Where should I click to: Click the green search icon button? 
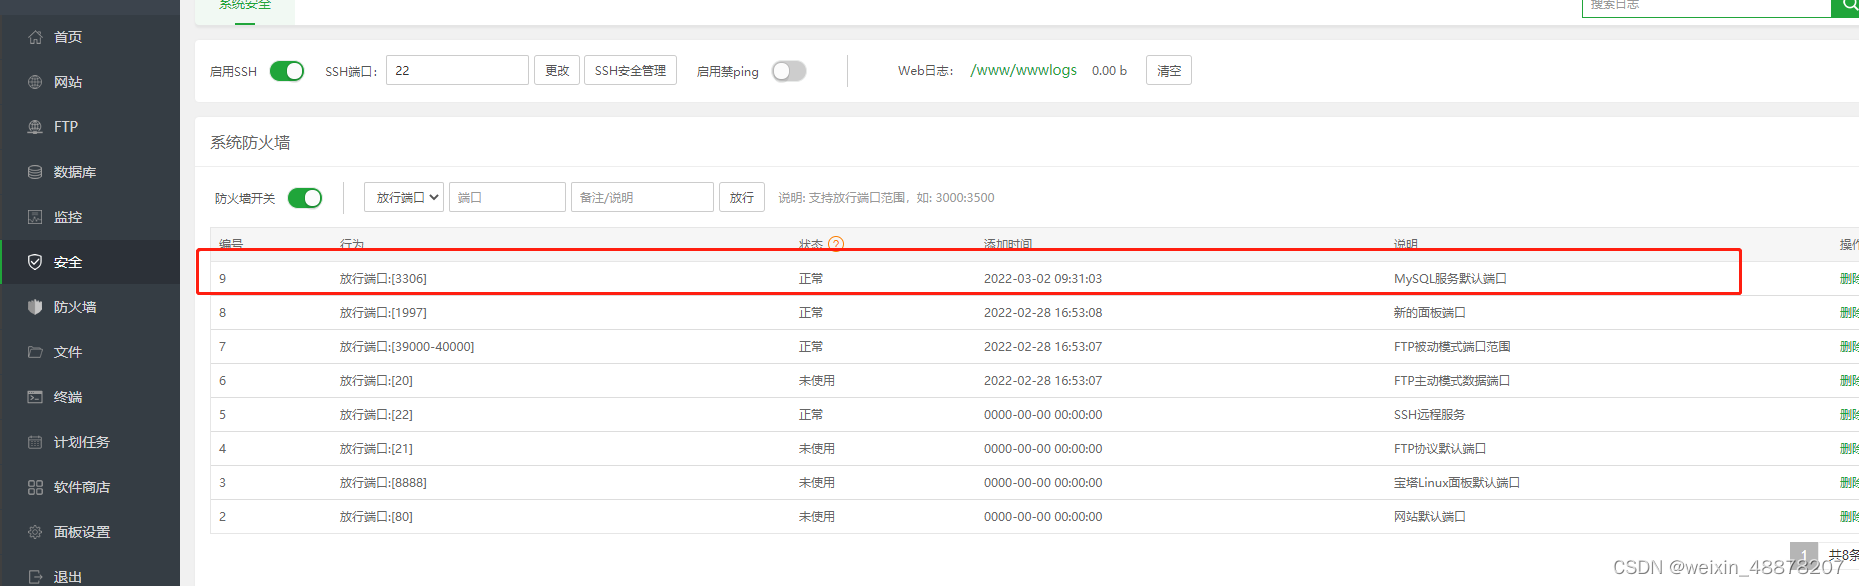click(1848, 6)
